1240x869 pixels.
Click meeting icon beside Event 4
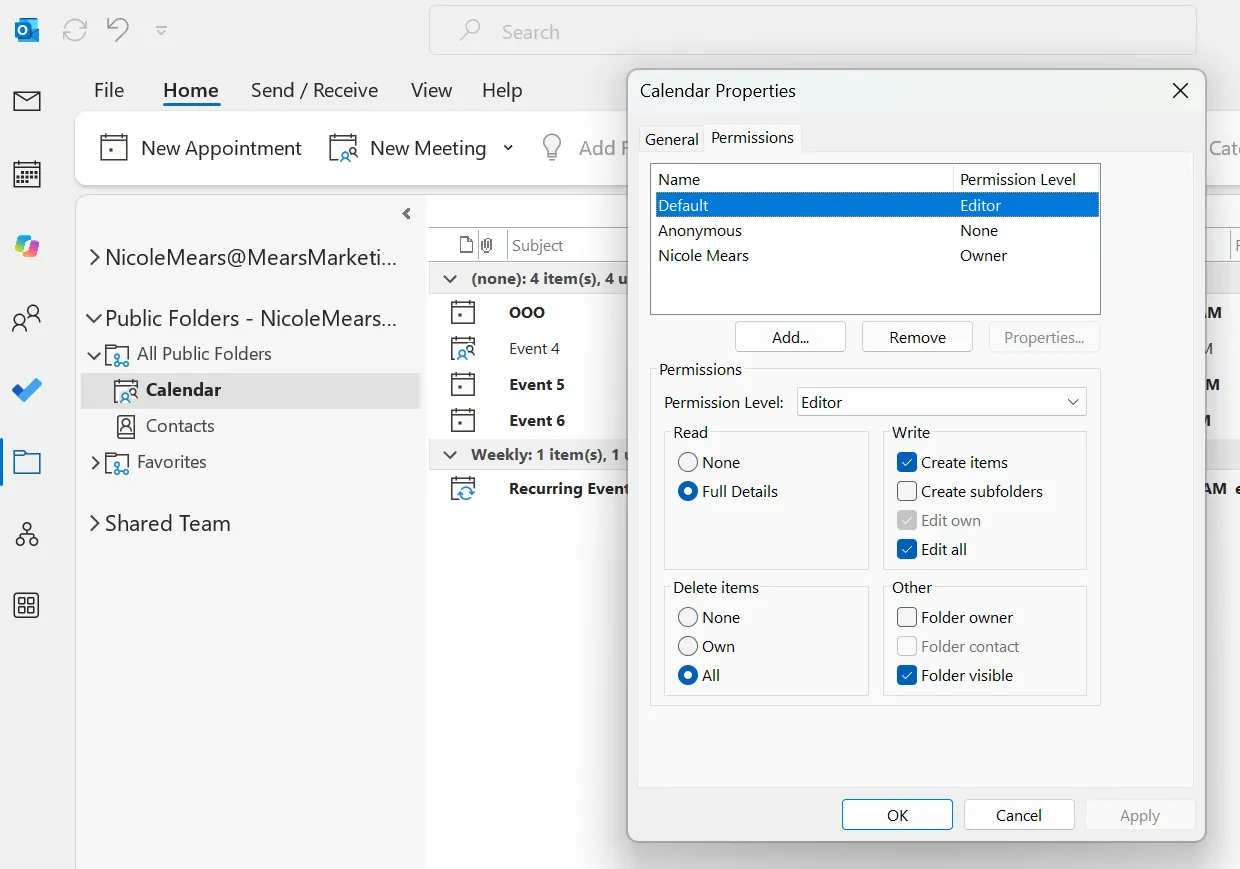[463, 348]
